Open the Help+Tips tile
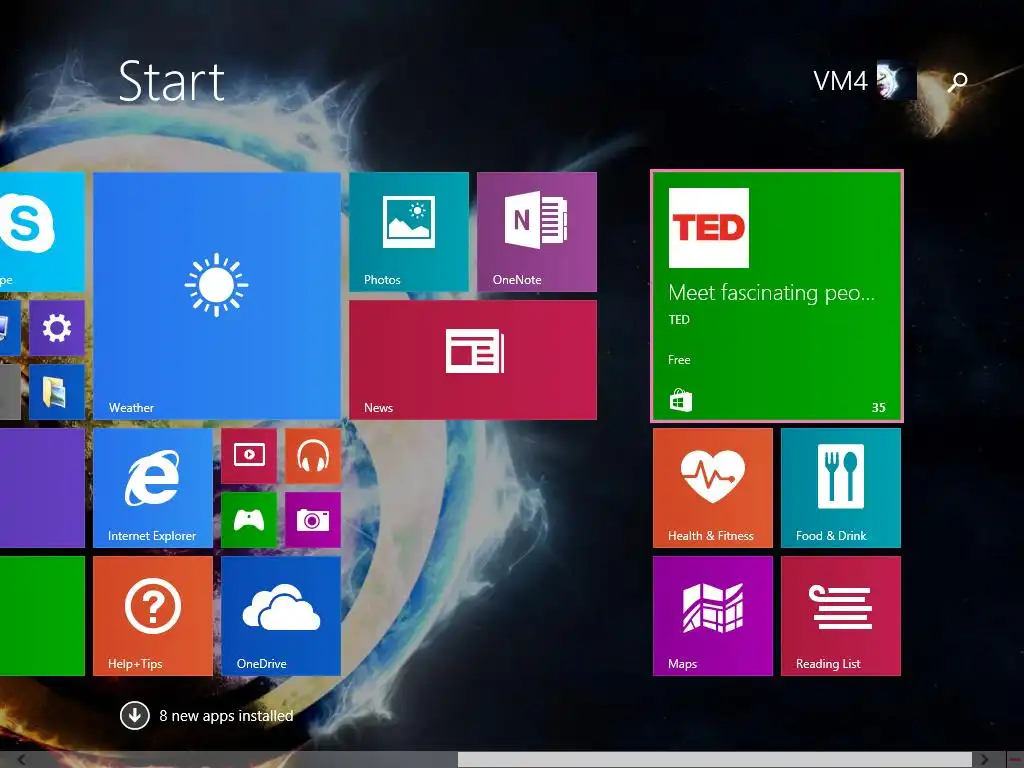 pyautogui.click(x=153, y=616)
